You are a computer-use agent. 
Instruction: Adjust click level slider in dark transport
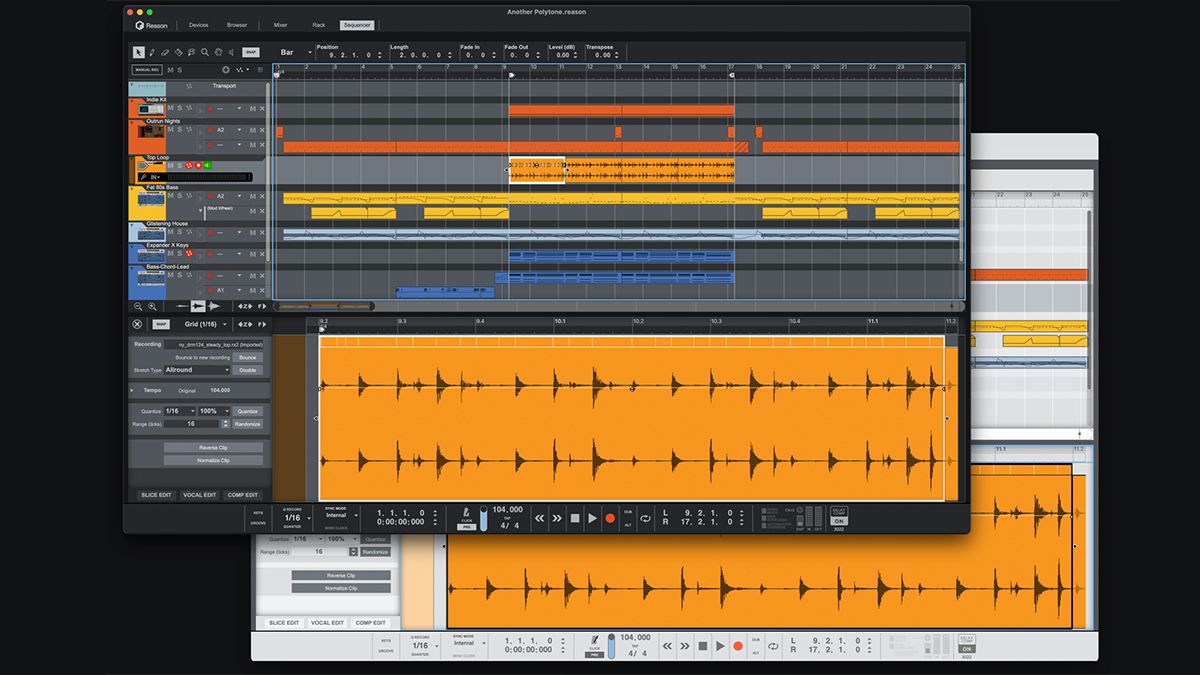(x=485, y=518)
